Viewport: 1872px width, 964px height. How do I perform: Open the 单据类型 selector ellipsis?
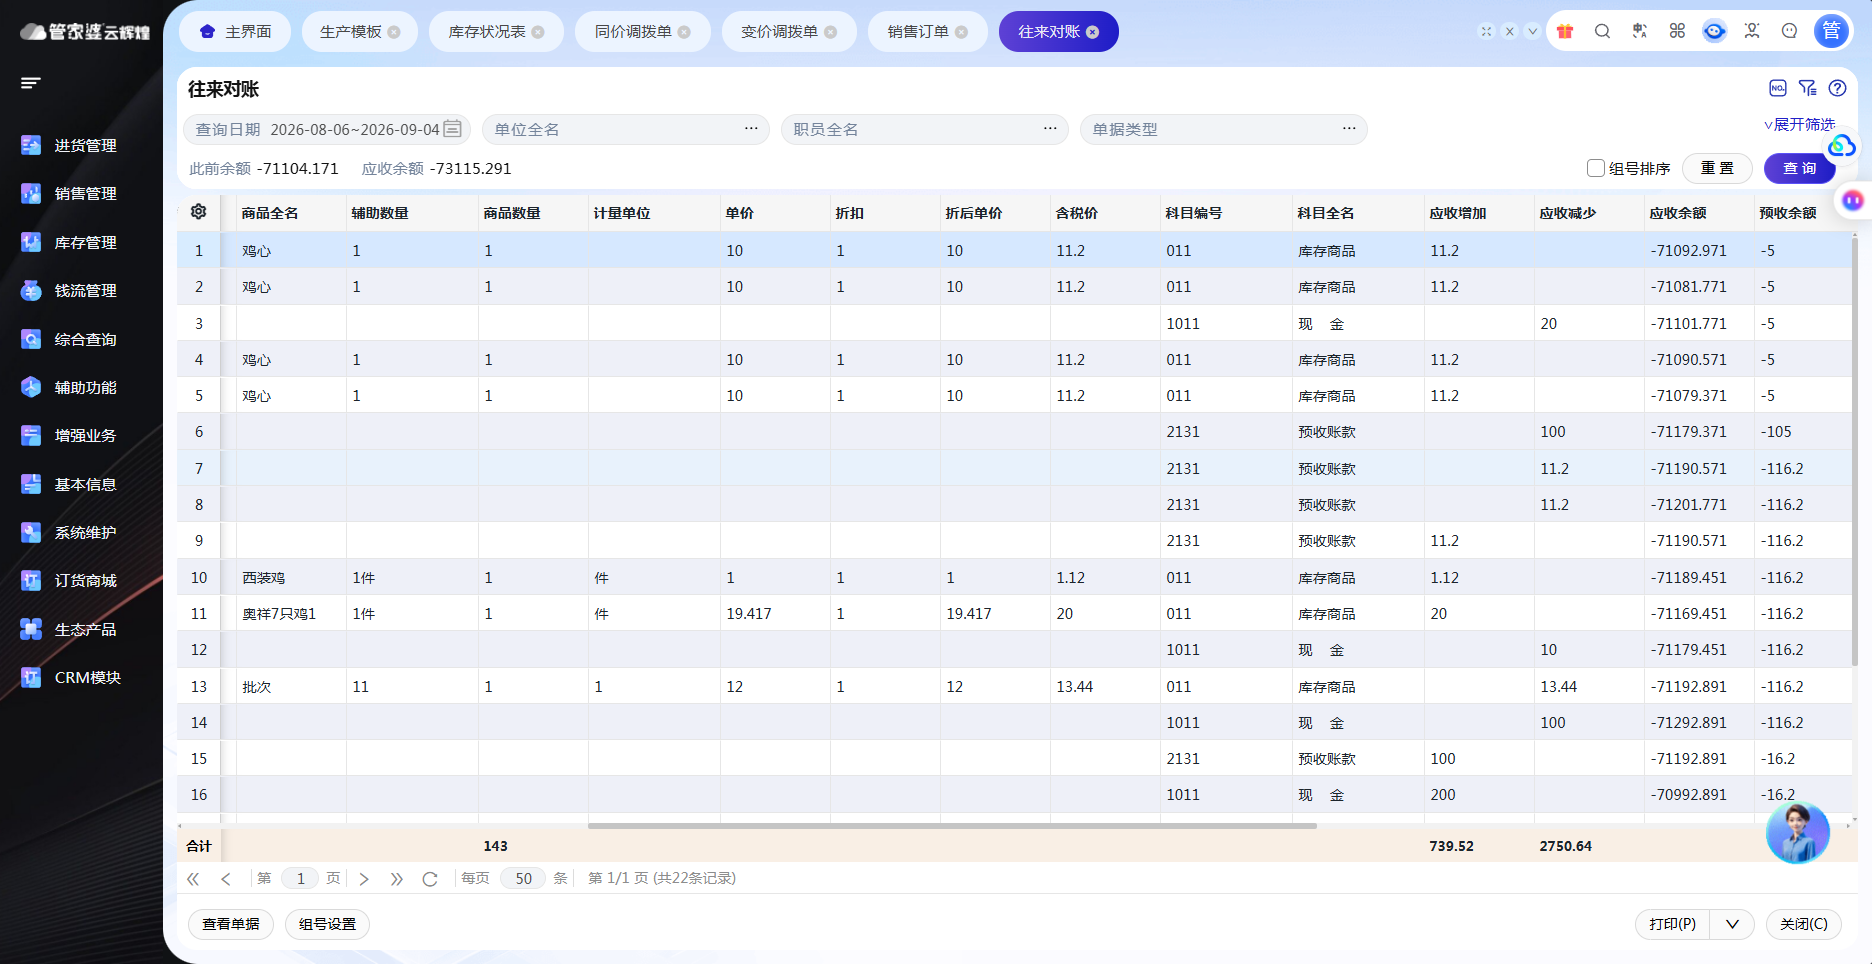(1349, 129)
